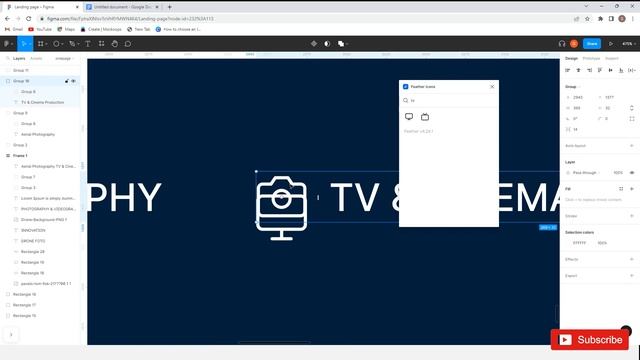Add auto layout with plus button

(x=632, y=146)
